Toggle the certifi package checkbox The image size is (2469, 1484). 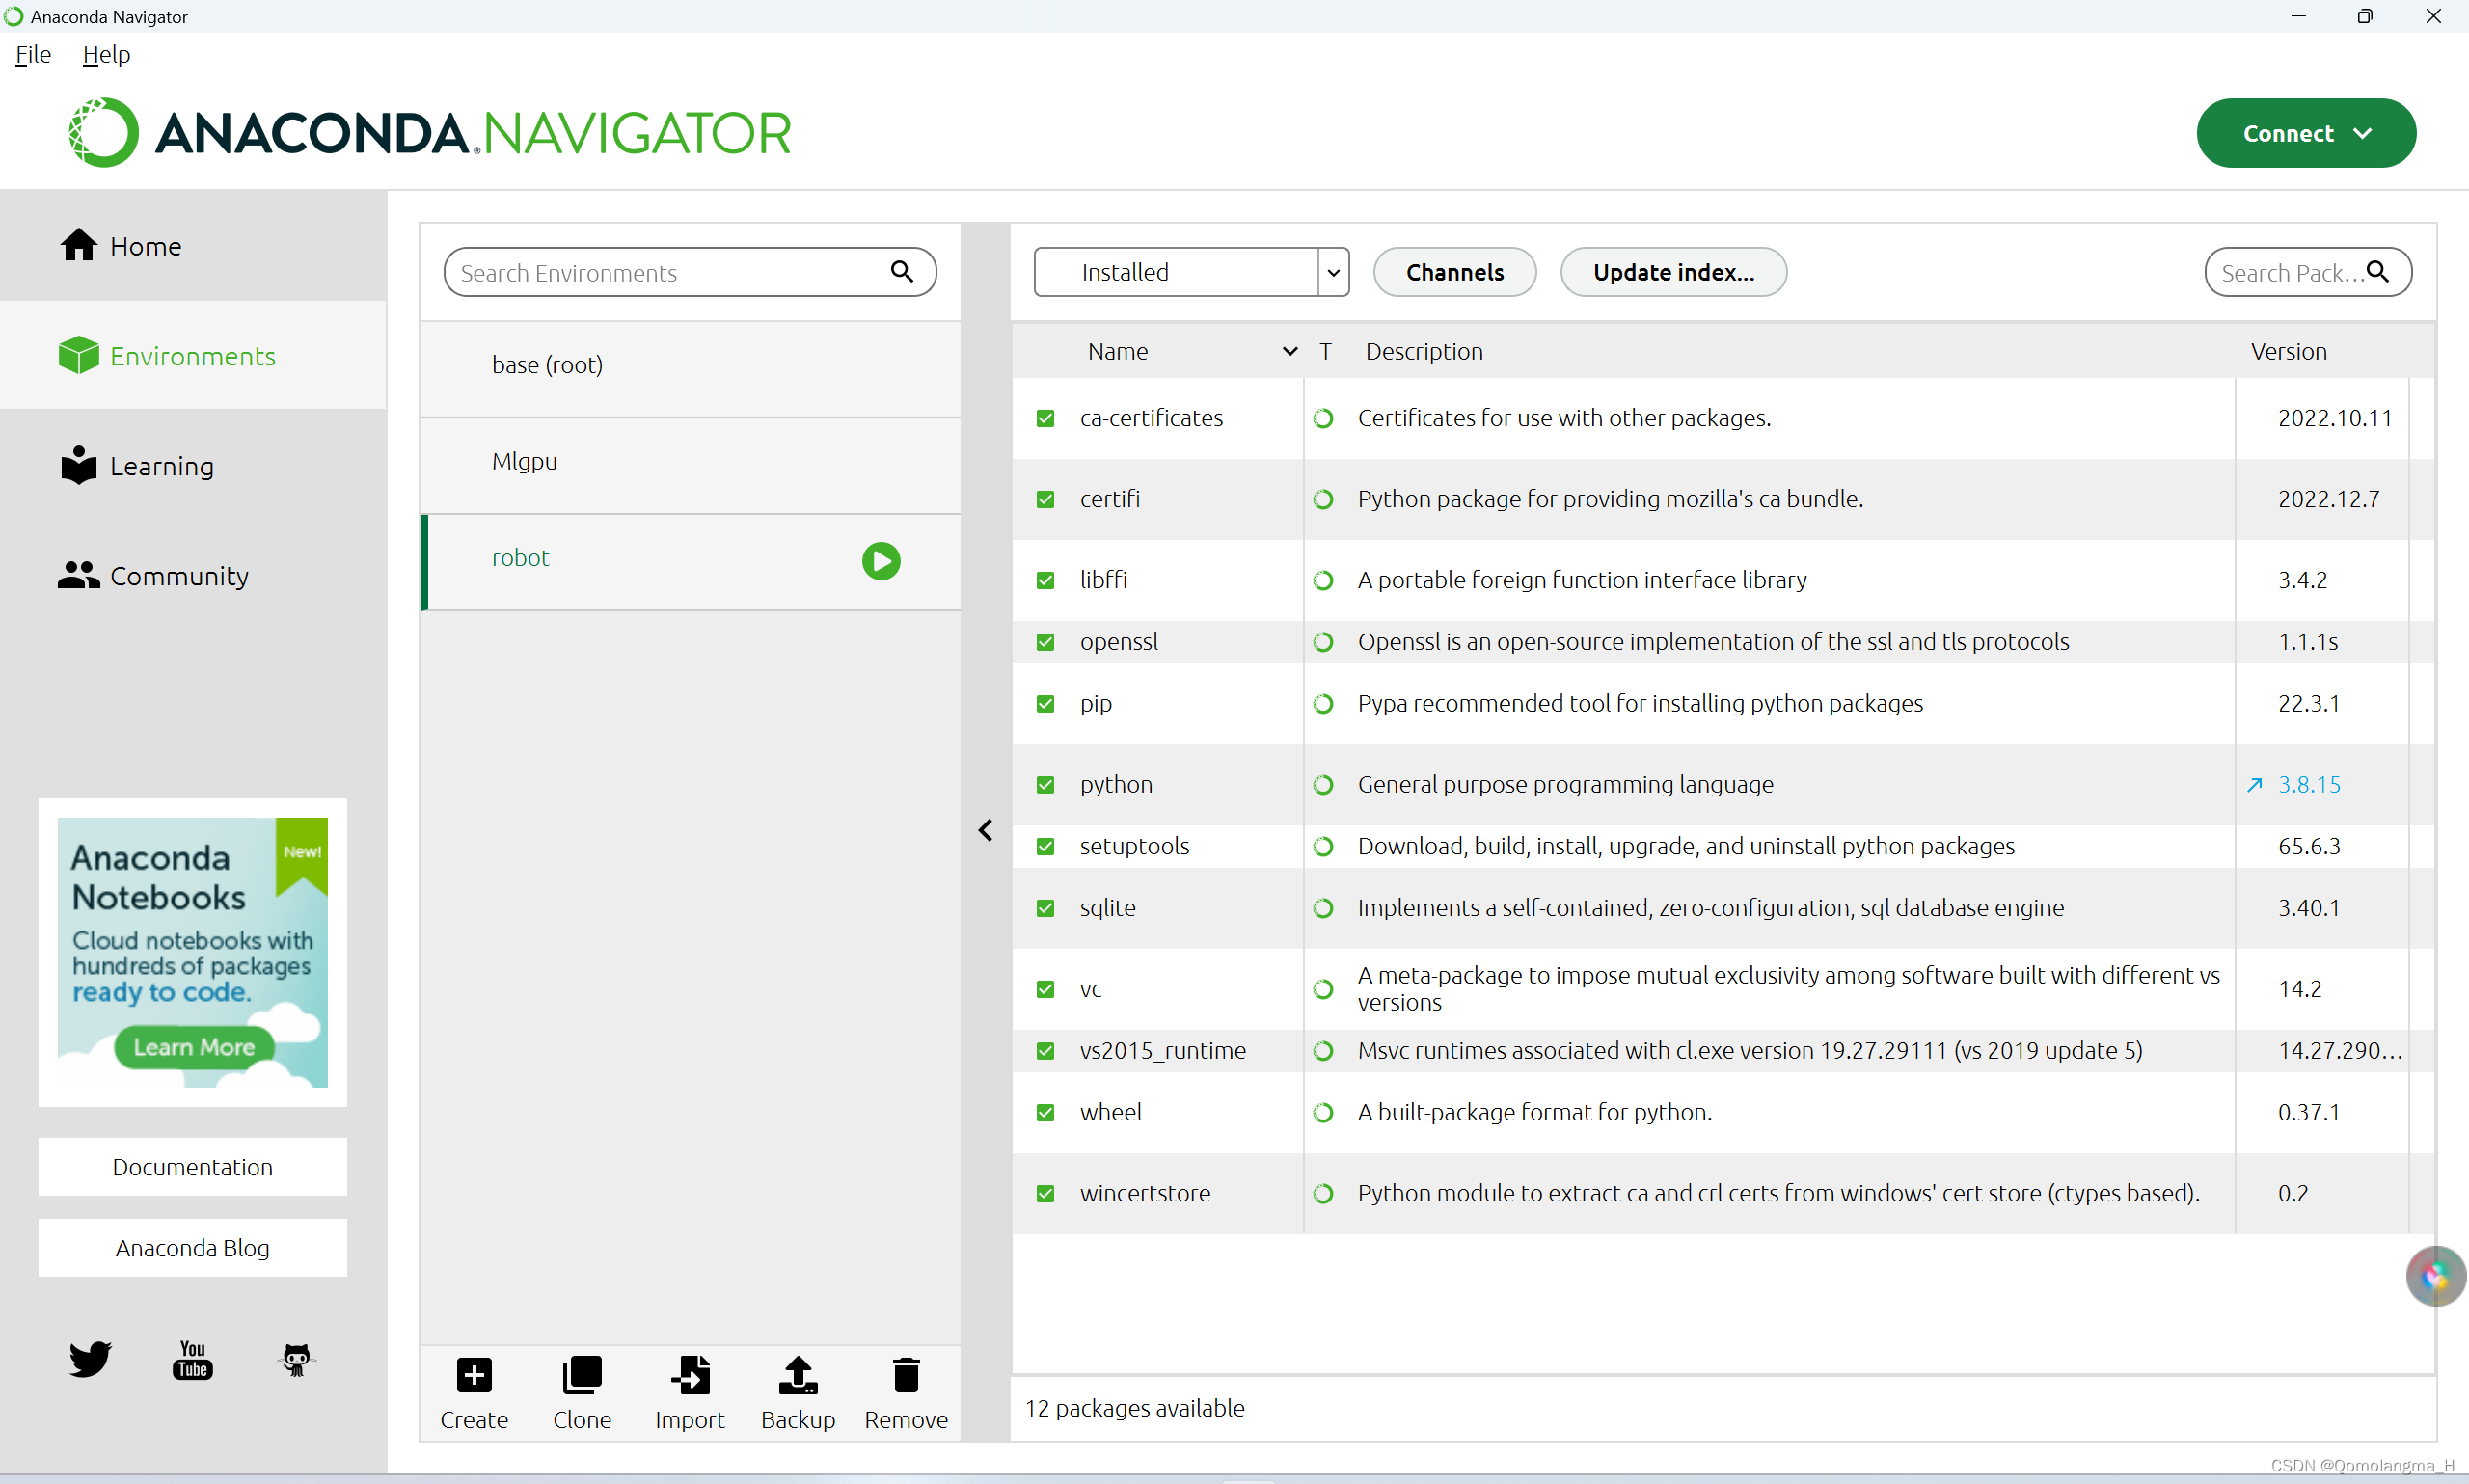(1045, 499)
